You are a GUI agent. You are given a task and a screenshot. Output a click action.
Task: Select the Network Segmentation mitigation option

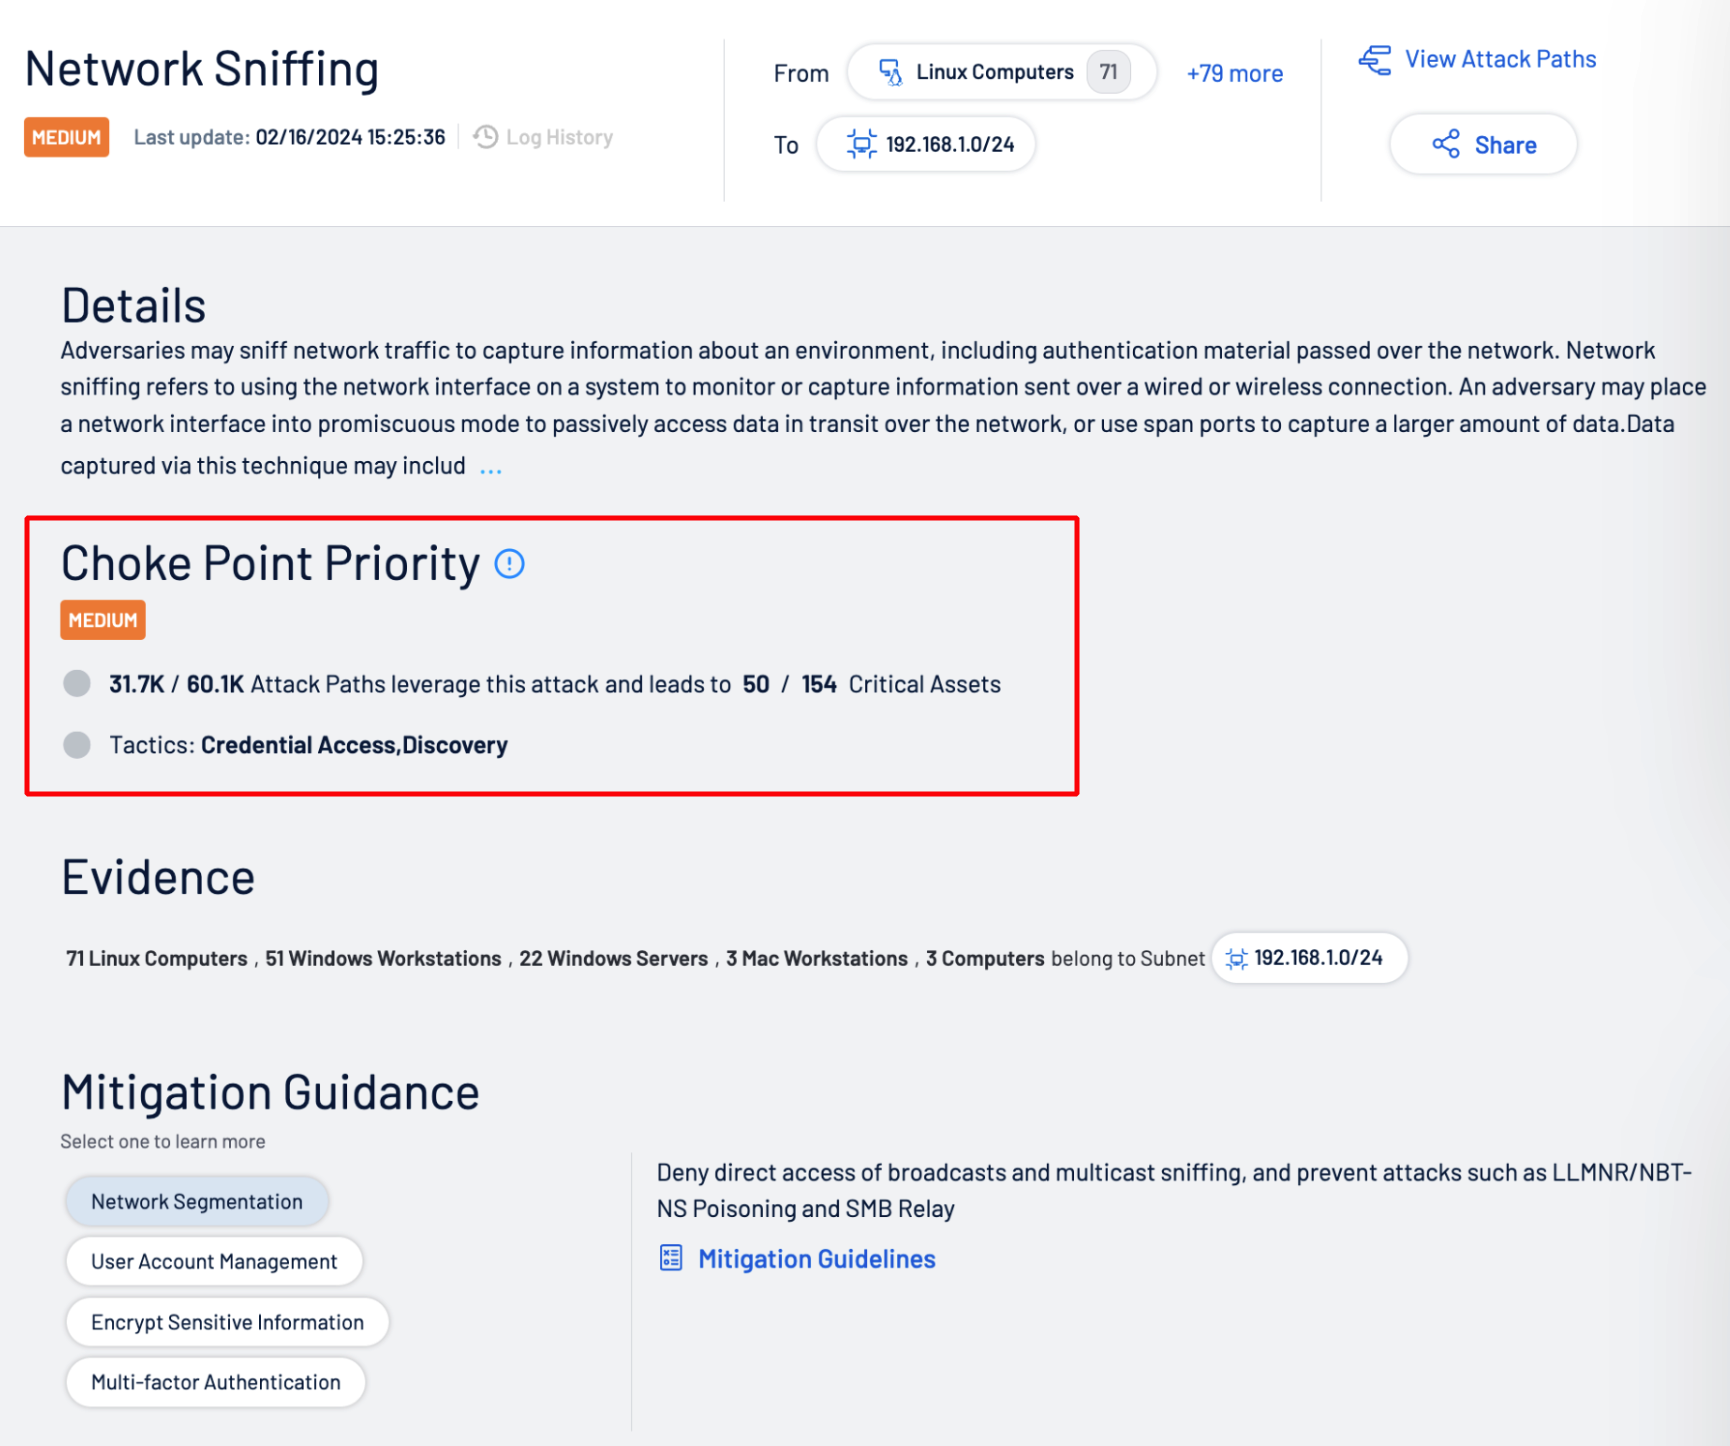[197, 1201]
